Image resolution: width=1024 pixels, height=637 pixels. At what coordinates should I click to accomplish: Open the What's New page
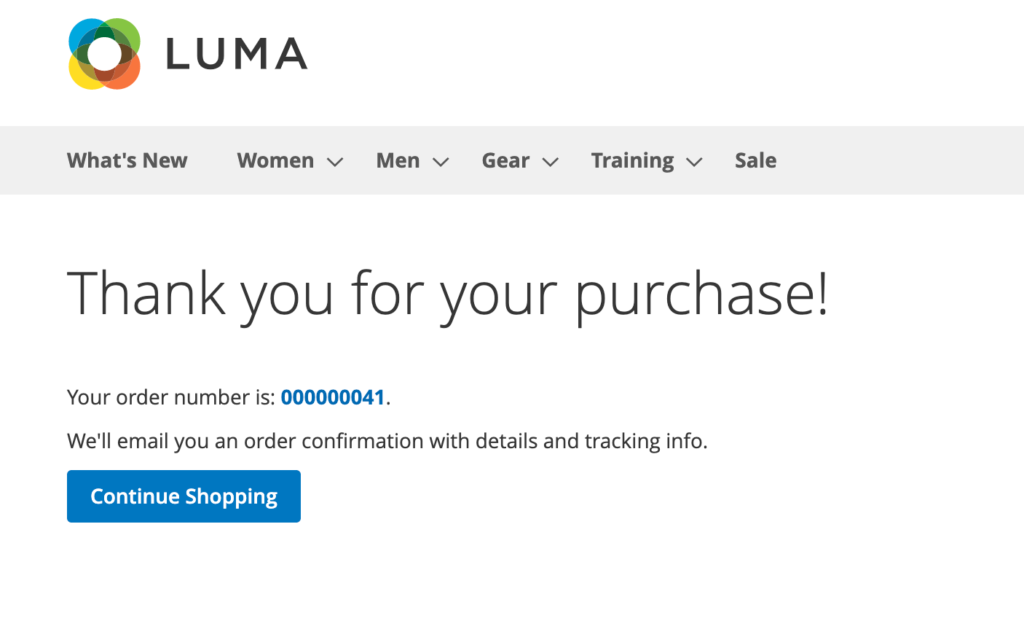click(x=127, y=161)
